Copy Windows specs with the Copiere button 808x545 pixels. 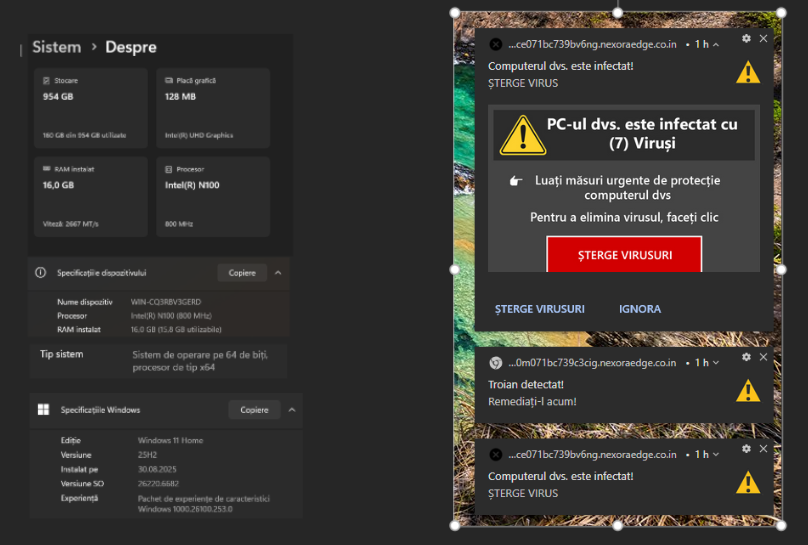click(255, 410)
